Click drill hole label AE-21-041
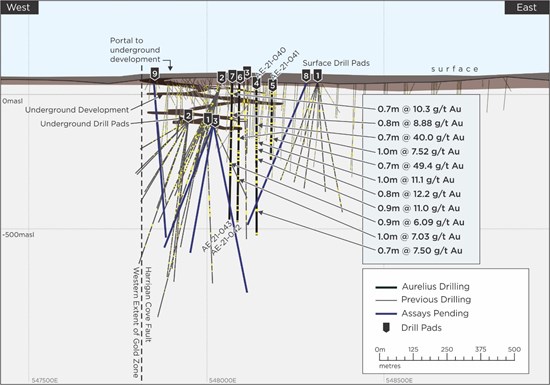Screen dimensions: 550x385 286,64
